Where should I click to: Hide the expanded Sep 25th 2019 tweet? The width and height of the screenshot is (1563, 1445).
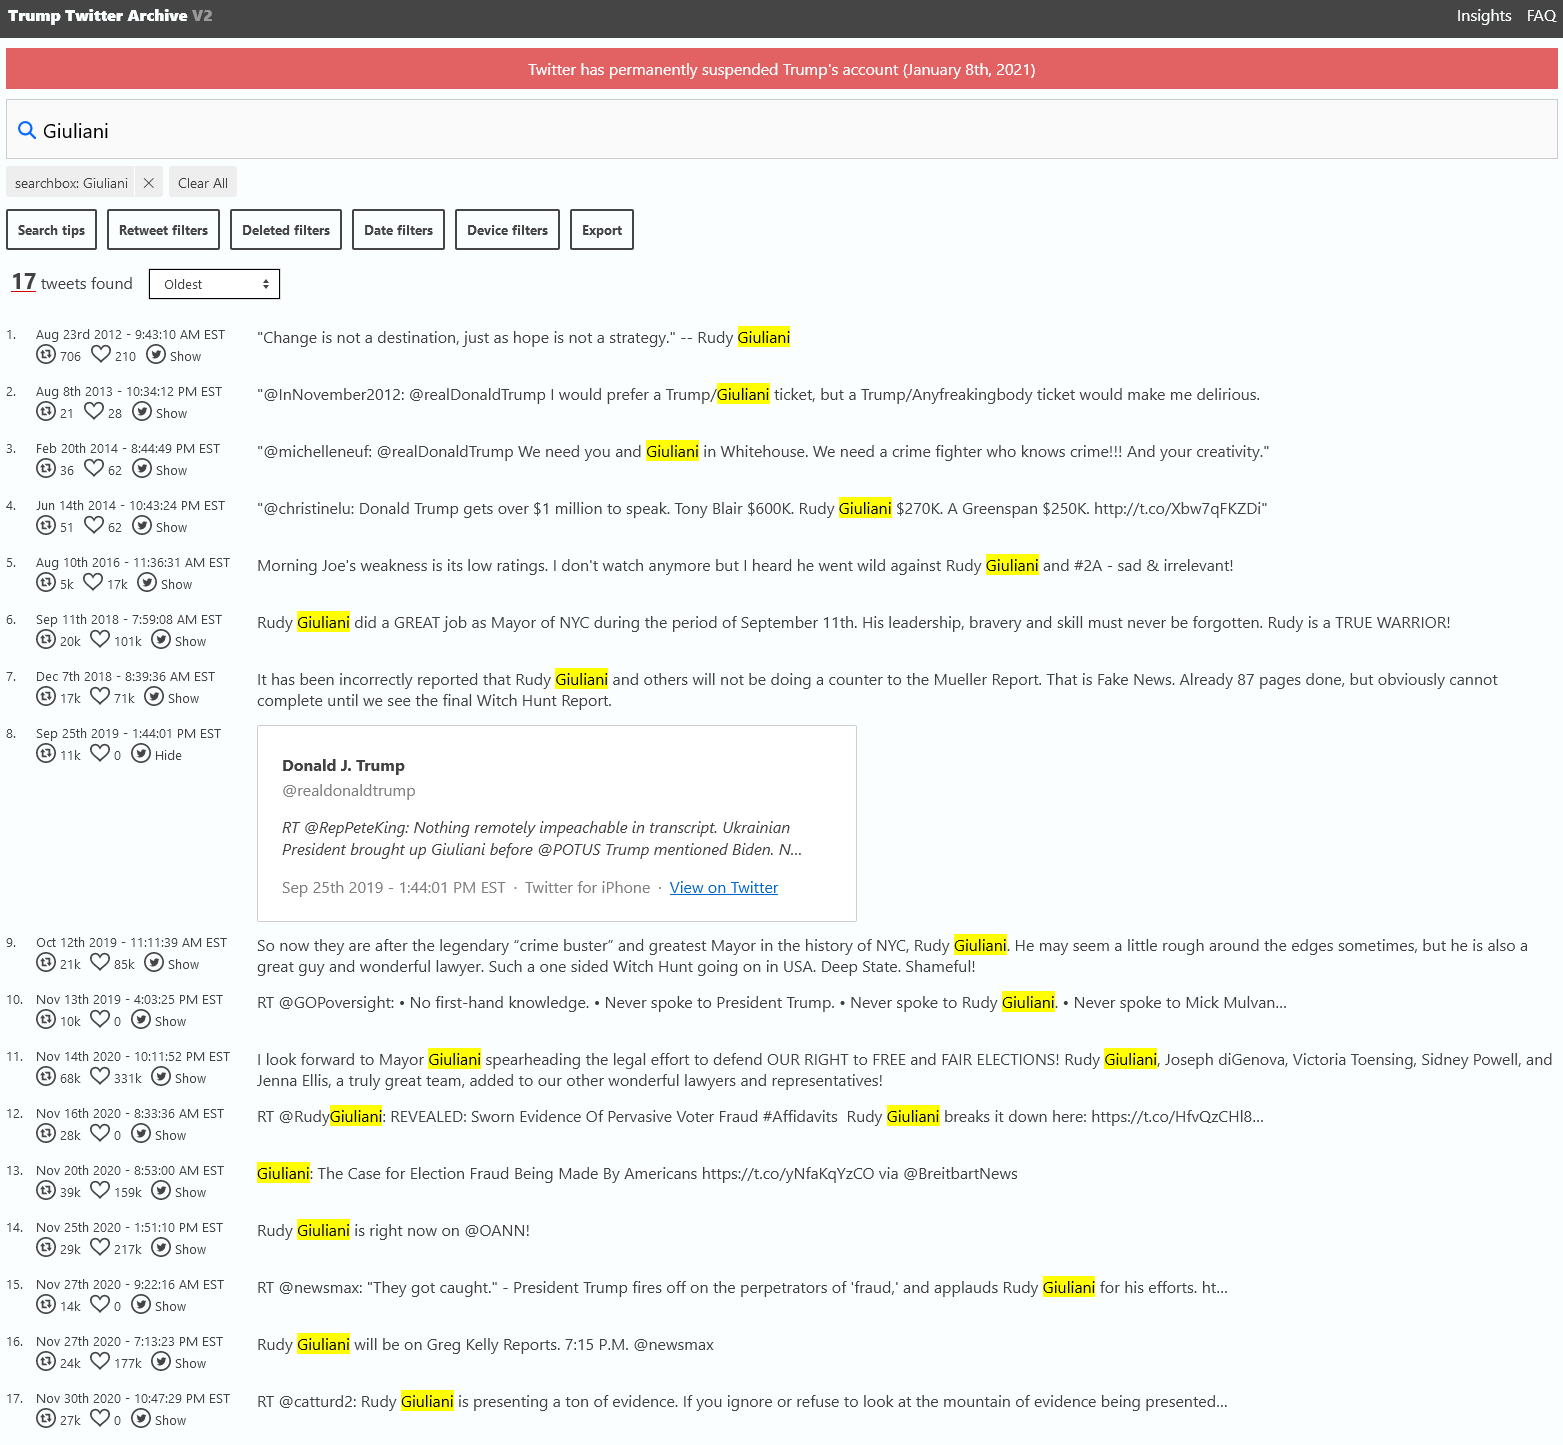pos(168,755)
